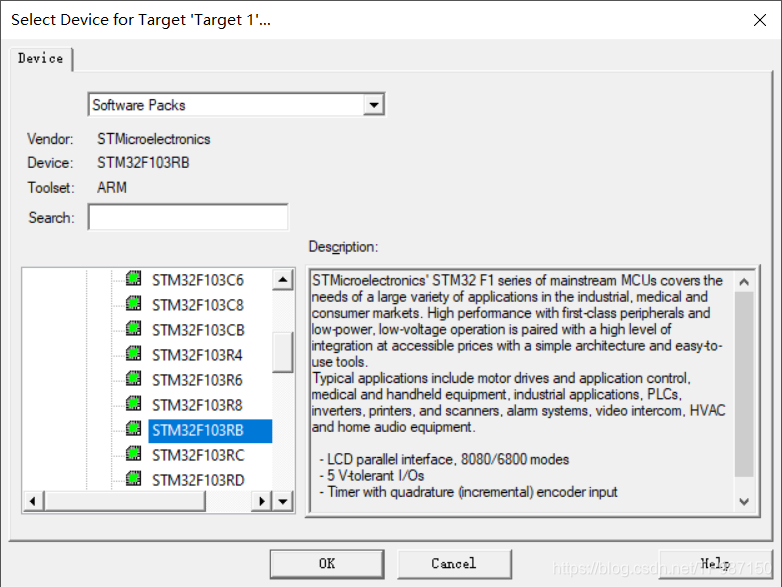Click the chip icon beside STM32F103RC
Screen dimensions: 782x587
(x=133, y=453)
